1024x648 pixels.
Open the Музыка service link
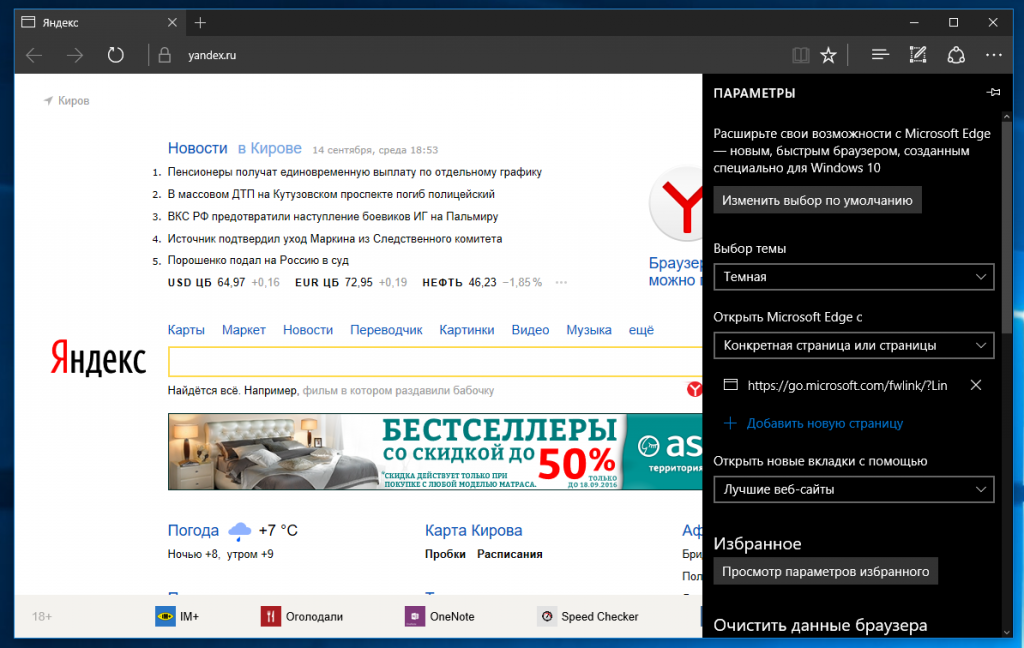(588, 330)
